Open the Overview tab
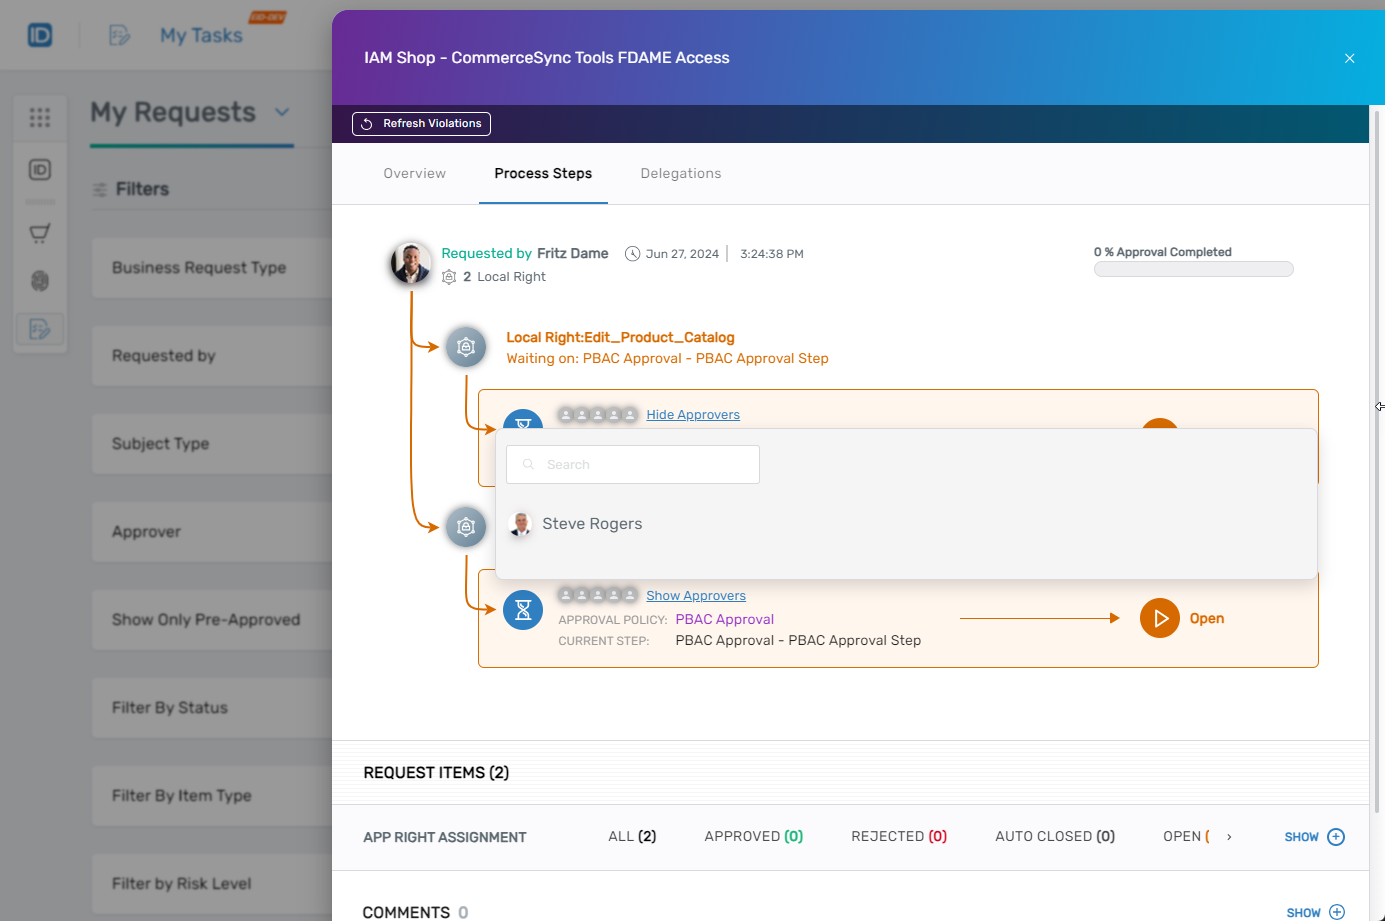The height and width of the screenshot is (921, 1385). (414, 173)
